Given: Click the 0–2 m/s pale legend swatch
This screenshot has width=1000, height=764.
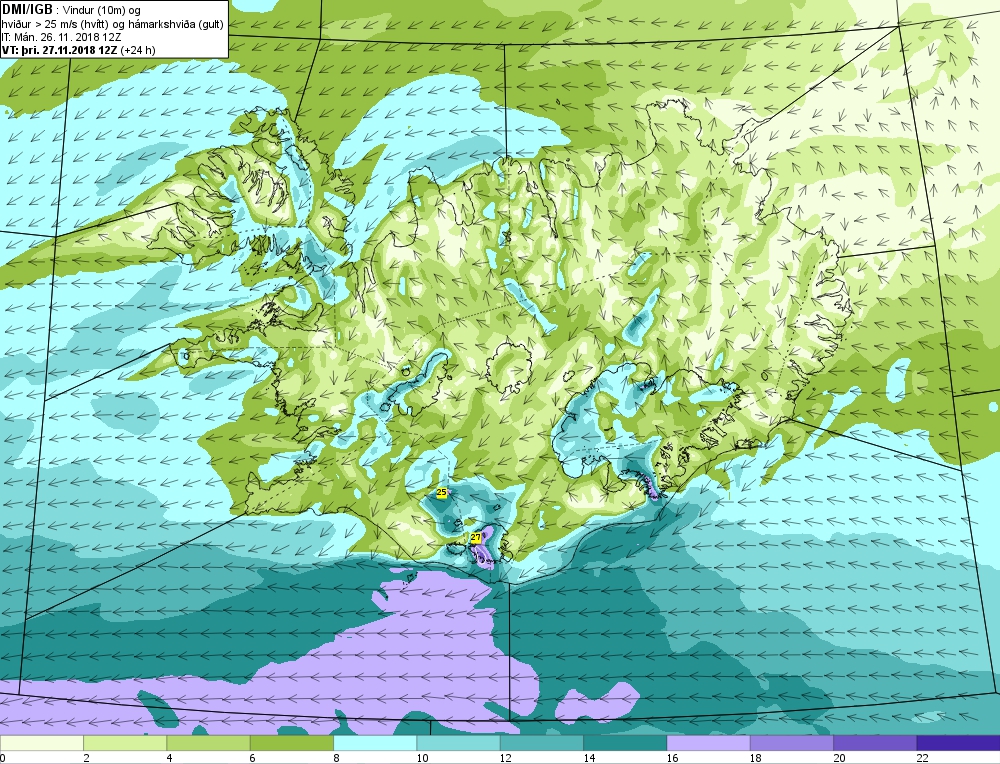Looking at the screenshot, I should point(41,743).
